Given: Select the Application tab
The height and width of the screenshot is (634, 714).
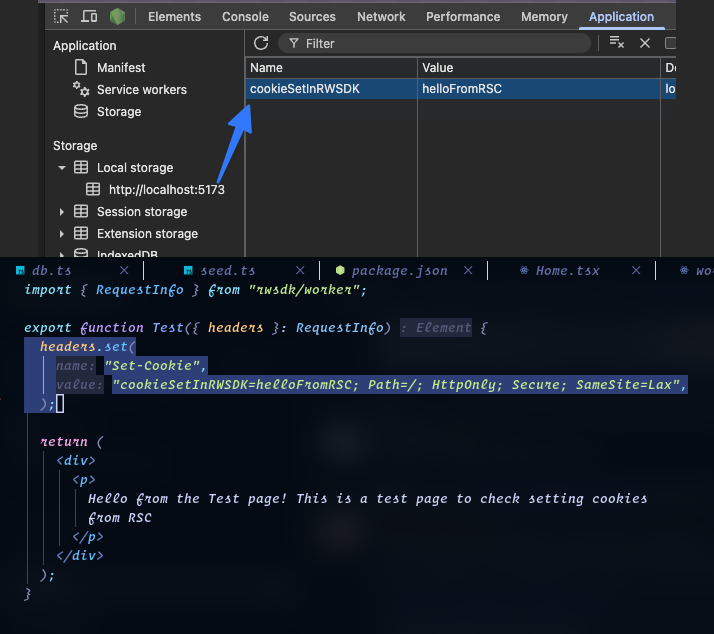Looking at the screenshot, I should coord(622,17).
